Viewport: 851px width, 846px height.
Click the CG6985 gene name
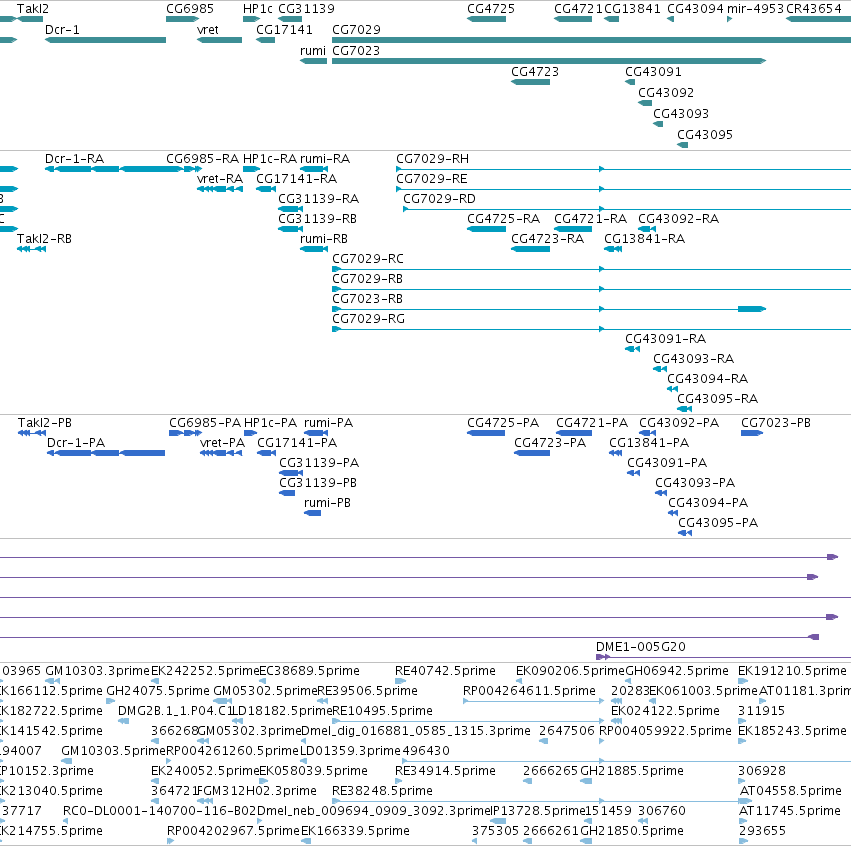(x=190, y=9)
